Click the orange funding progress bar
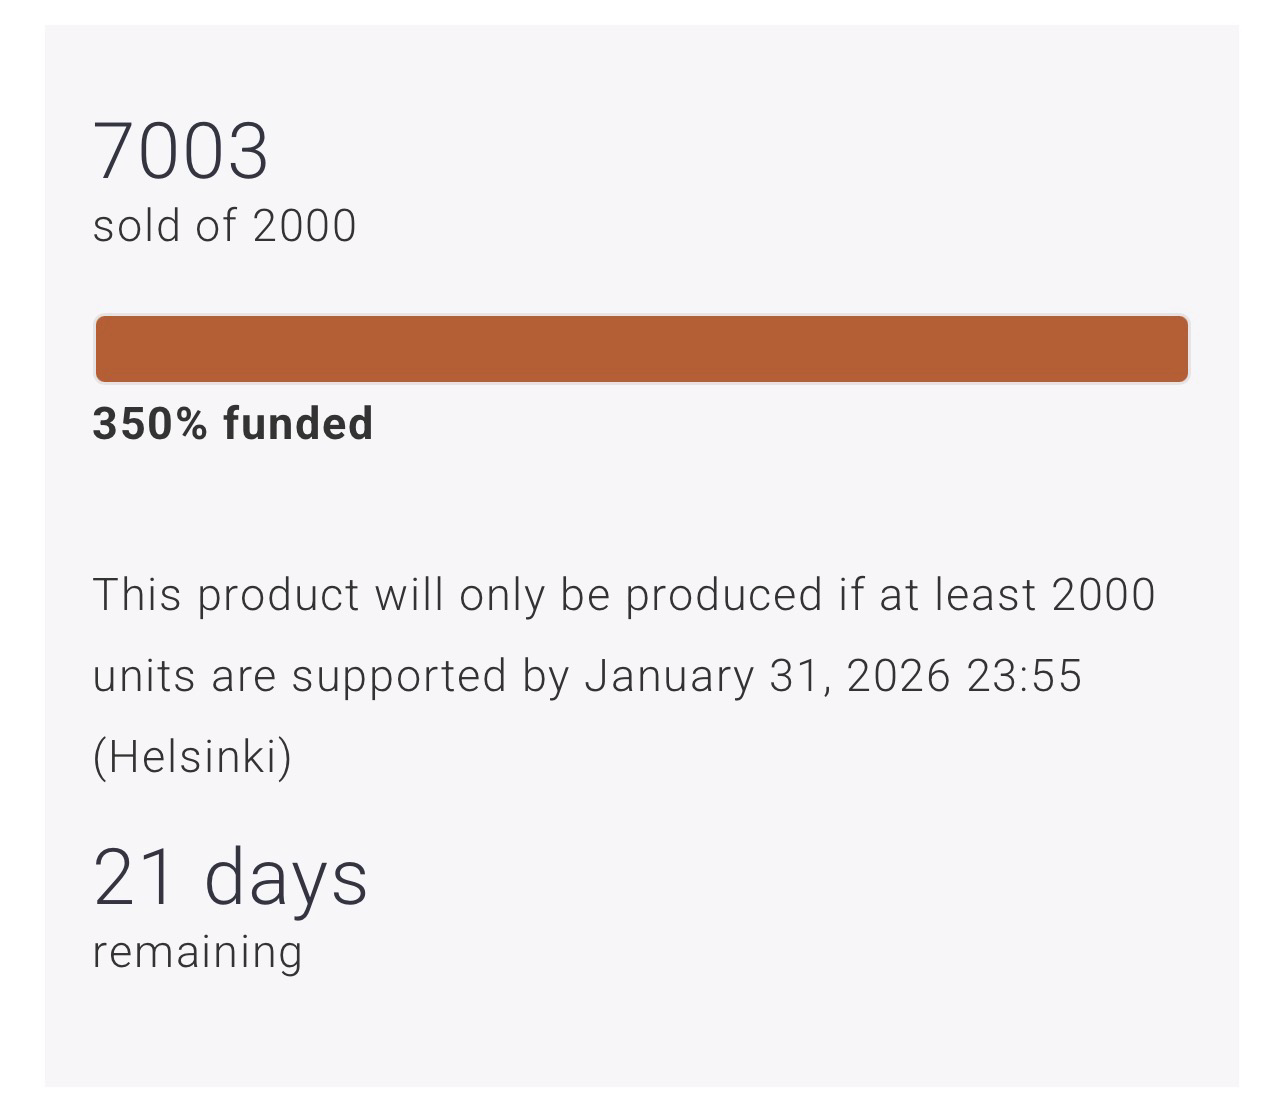The height and width of the screenshot is (1109, 1284). [641, 349]
